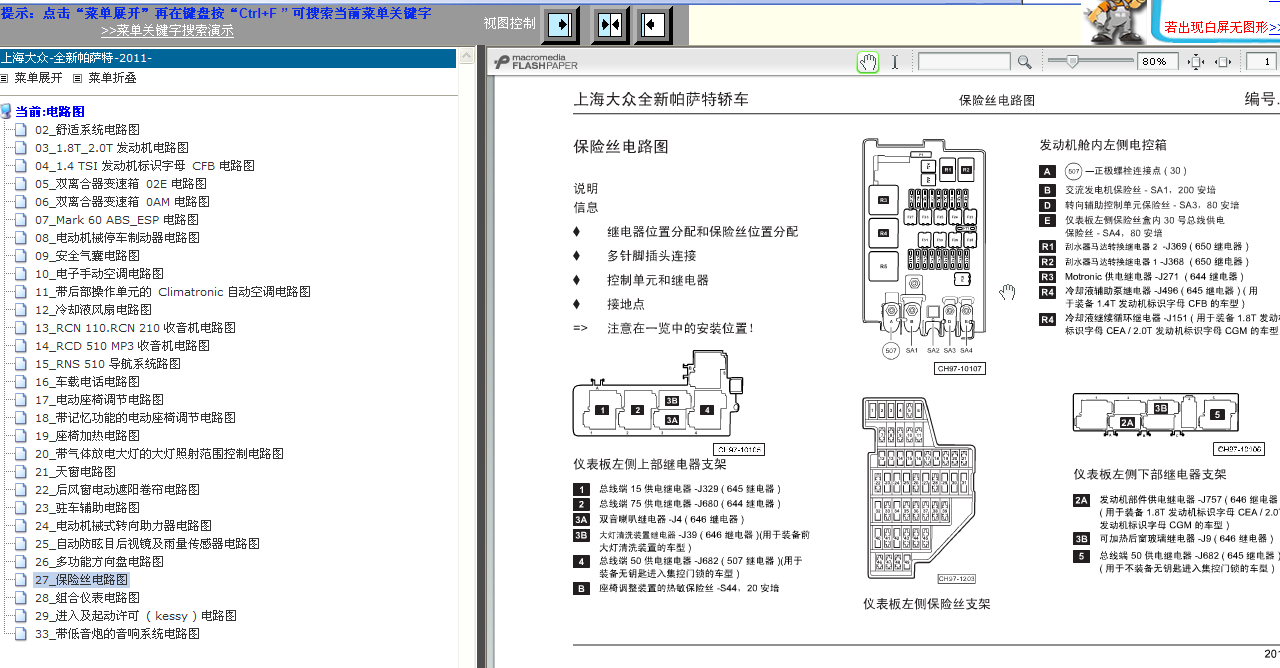Viewport: 1280px width, 668px height.
Task: Click the fit-page zoom icon
Action: 1196,62
